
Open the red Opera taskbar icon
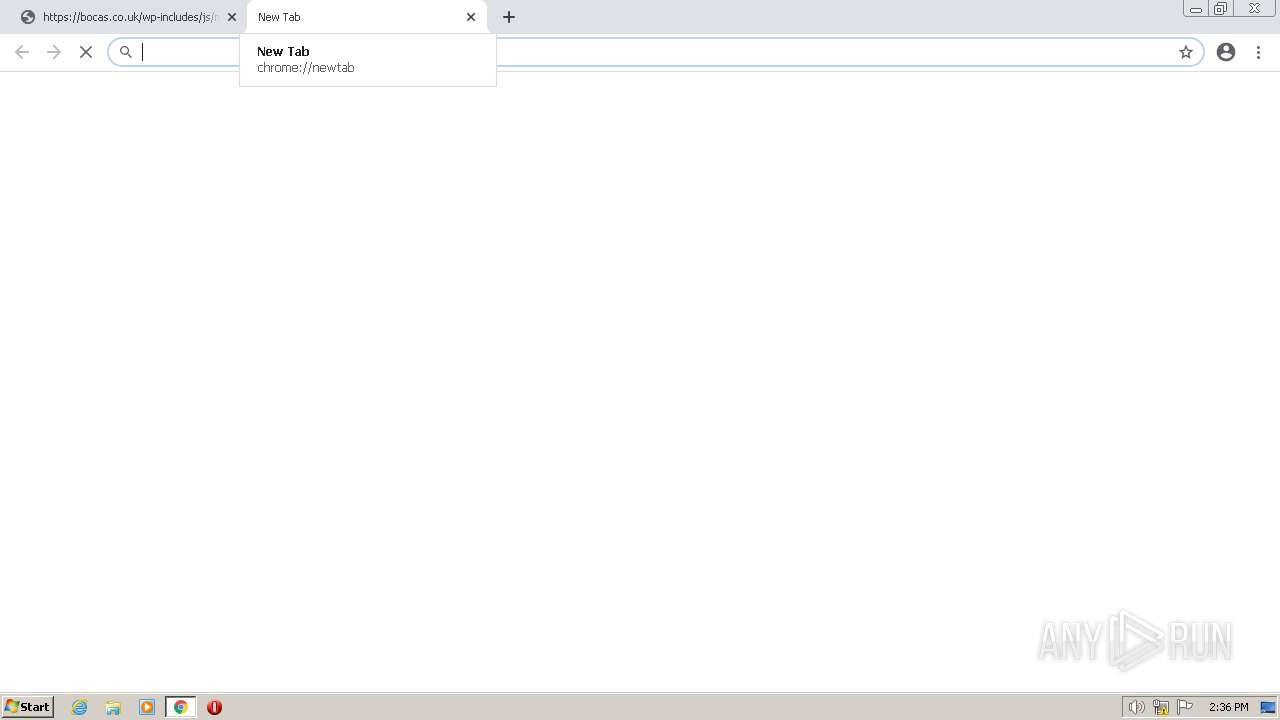pos(214,707)
